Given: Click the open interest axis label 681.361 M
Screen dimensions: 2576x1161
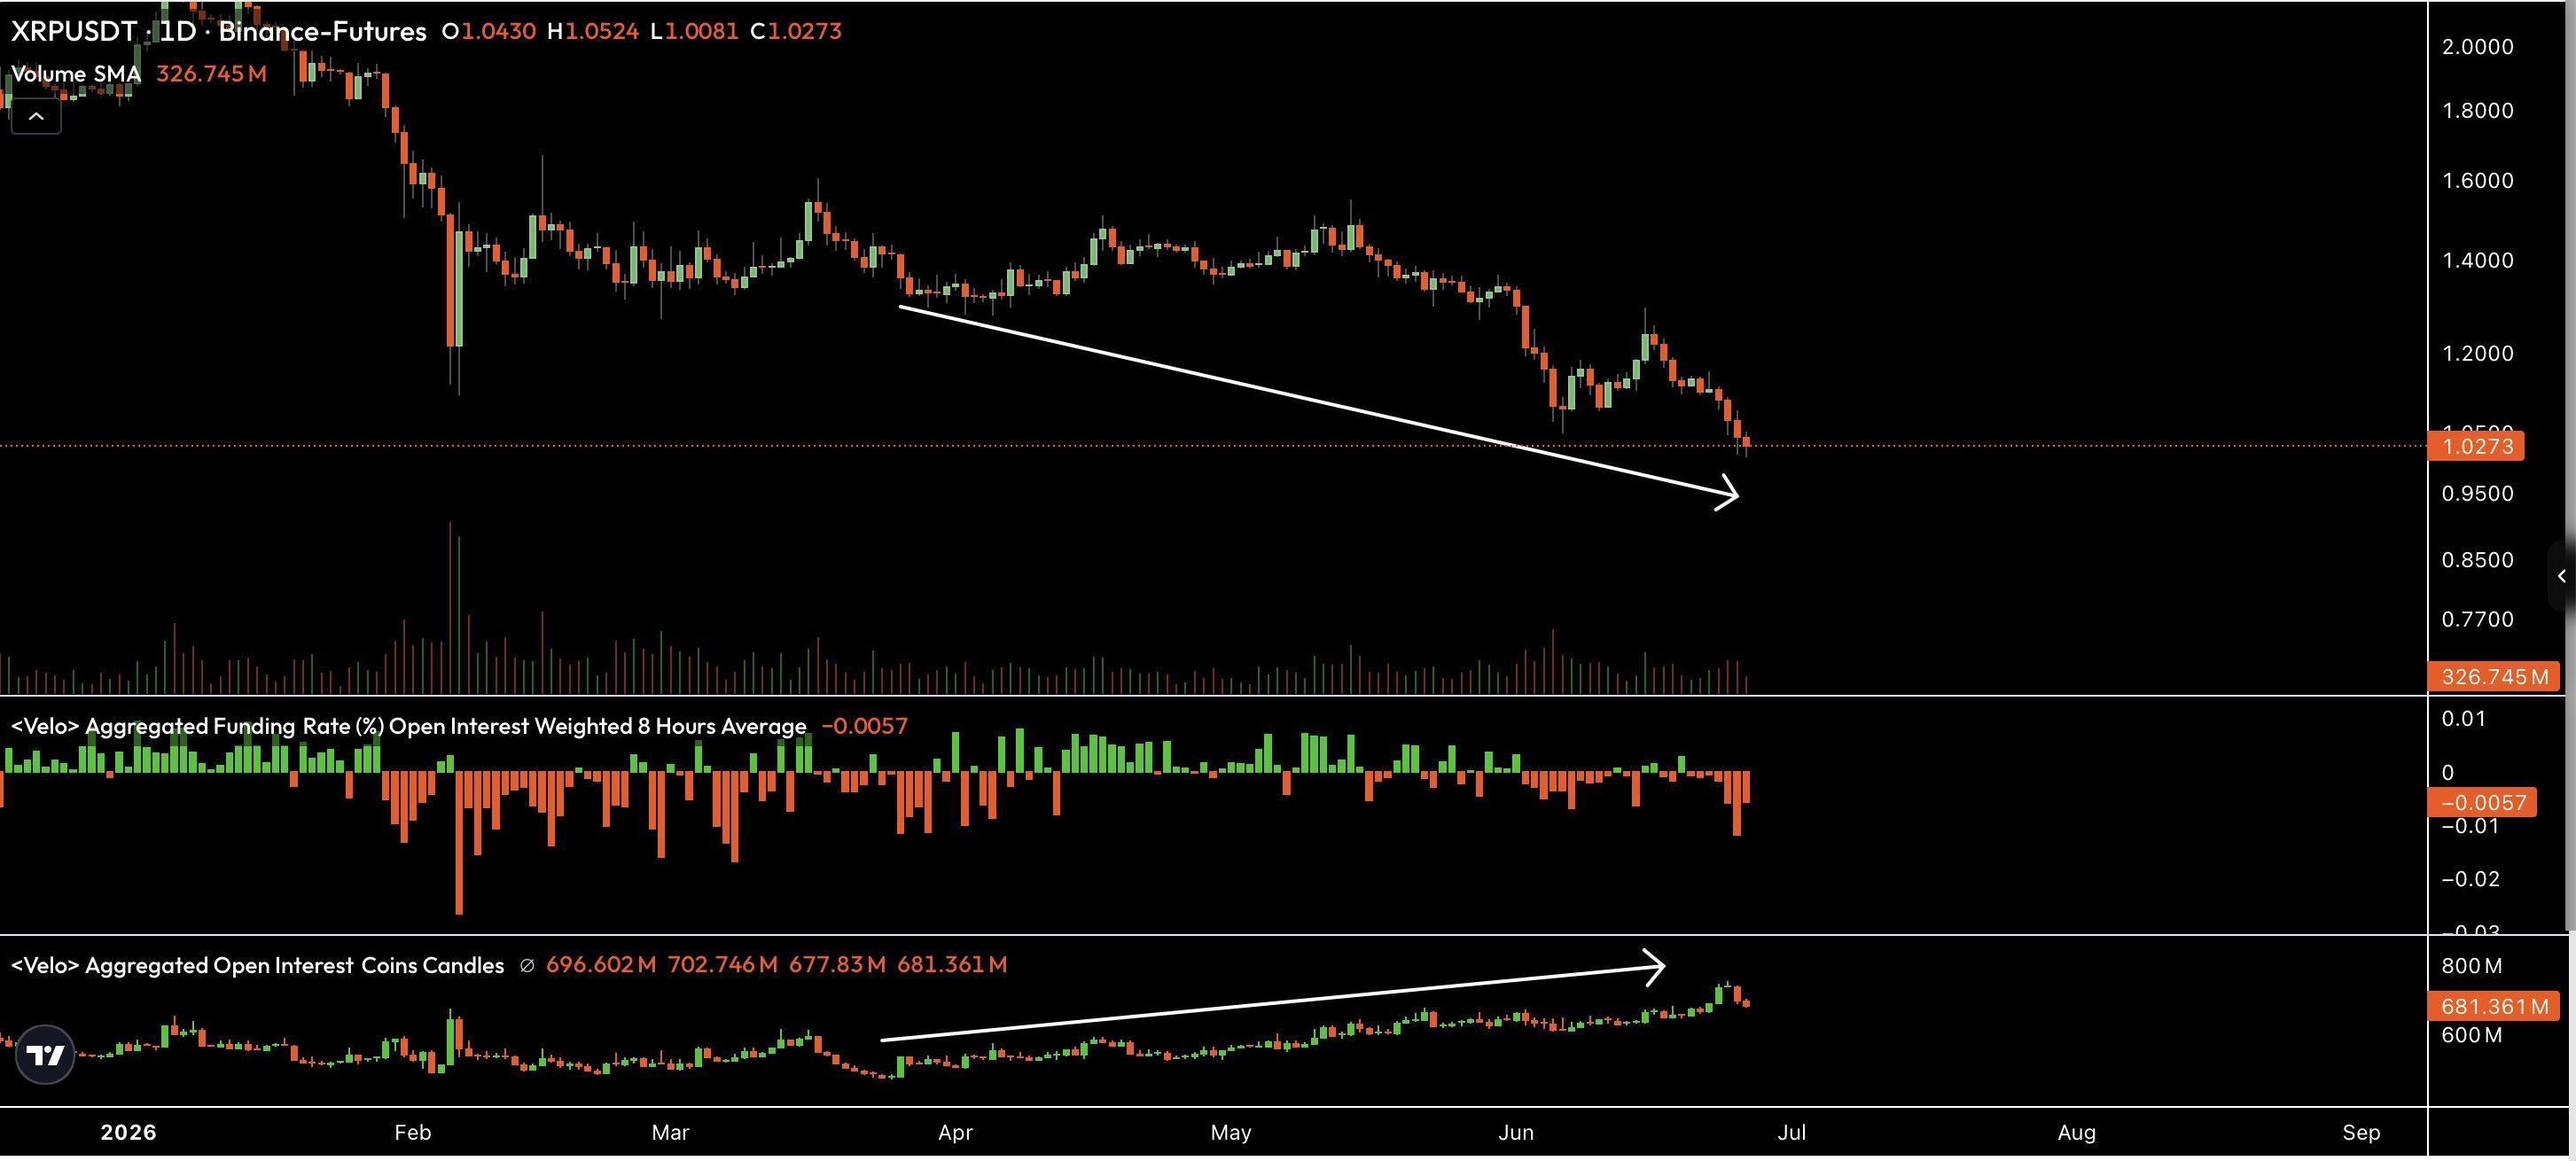Looking at the screenshot, I should pyautogui.click(x=2494, y=1006).
